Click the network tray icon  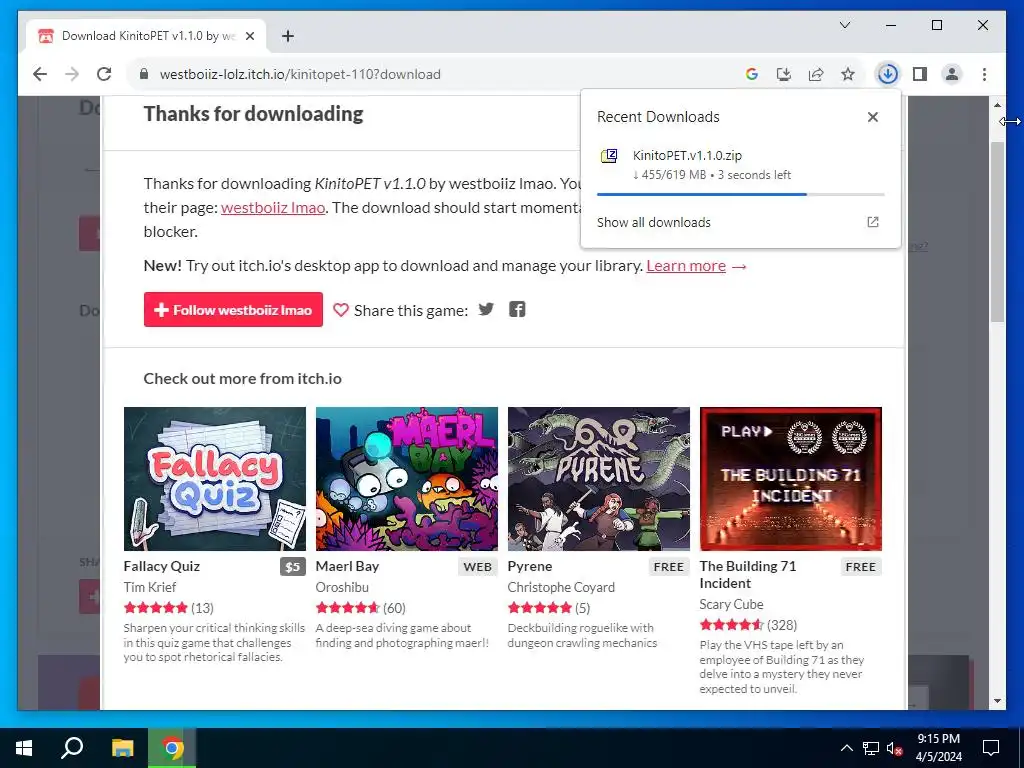[x=870, y=748]
